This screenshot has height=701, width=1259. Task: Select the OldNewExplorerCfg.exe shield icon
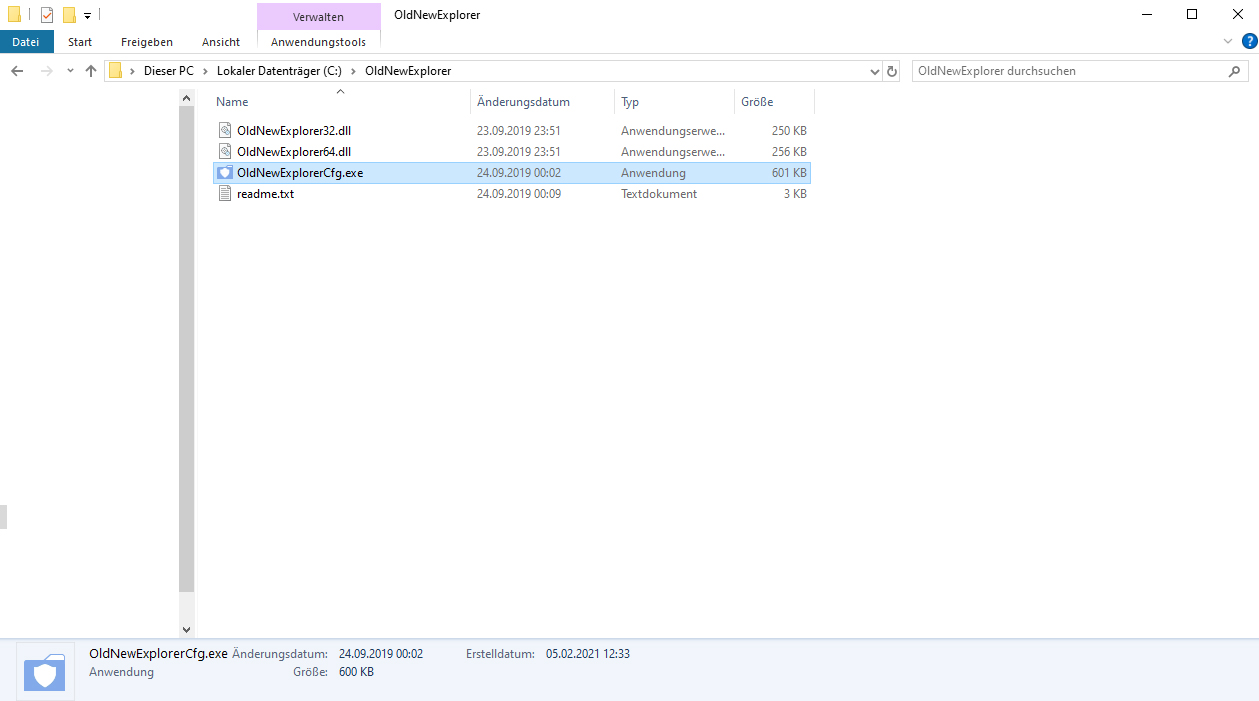(x=225, y=172)
